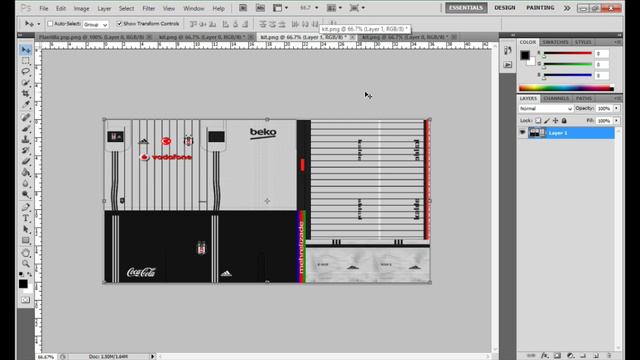Reset default foreground and background colors
Screen dimensions: 640x360
click(21, 274)
